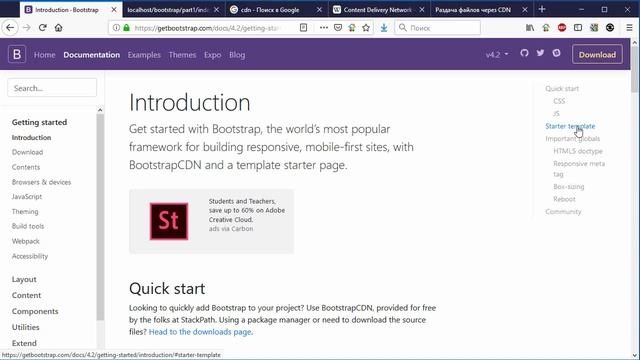Jump to Quick start in table of contents
The height and width of the screenshot is (360, 640).
562,89
